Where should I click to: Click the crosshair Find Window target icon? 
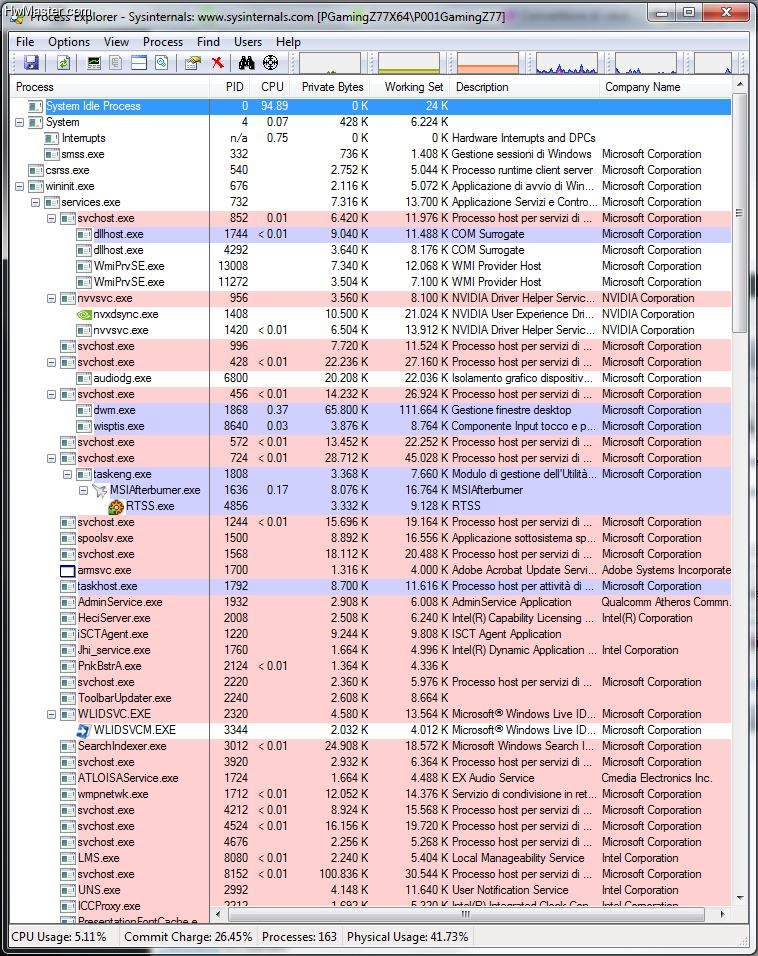pos(270,63)
